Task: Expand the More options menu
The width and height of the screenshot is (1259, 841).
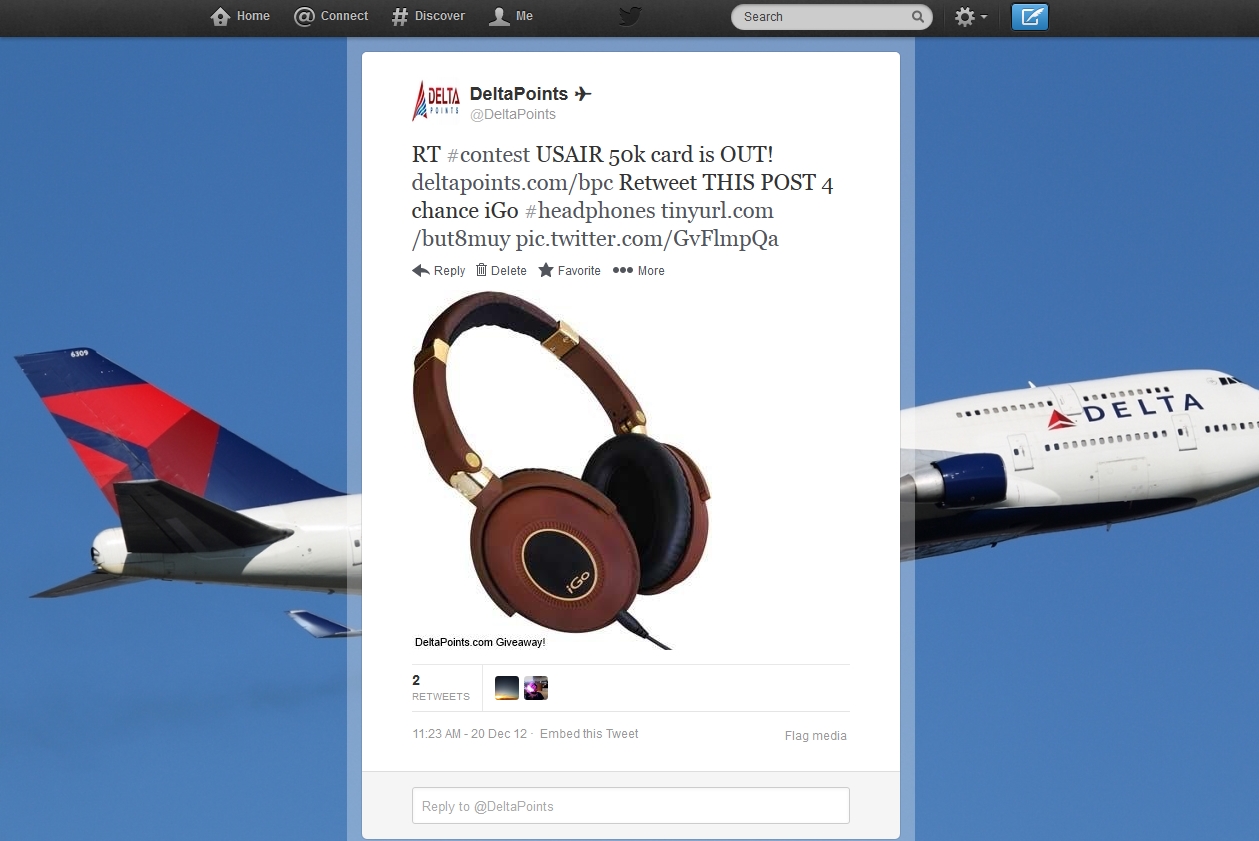Action: coord(638,271)
